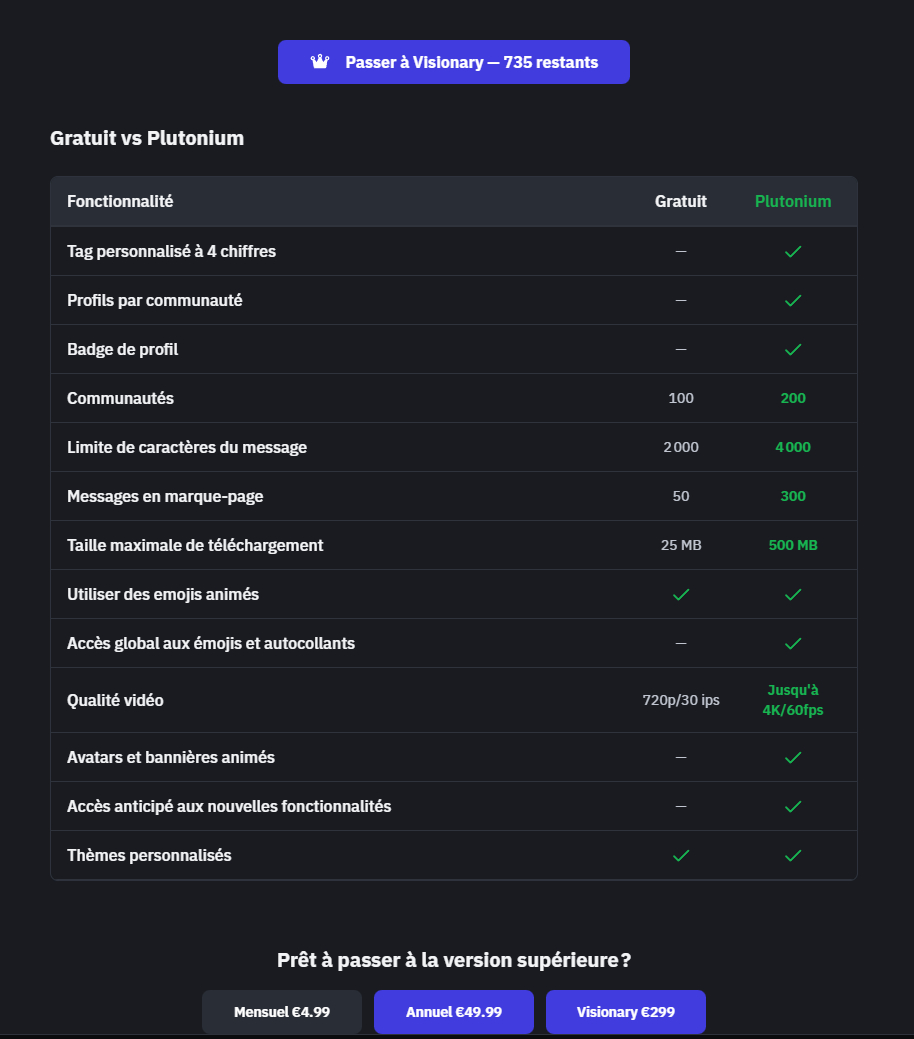Pick the Visionary €299 button
Image resolution: width=914 pixels, height=1039 pixels.
point(626,1012)
